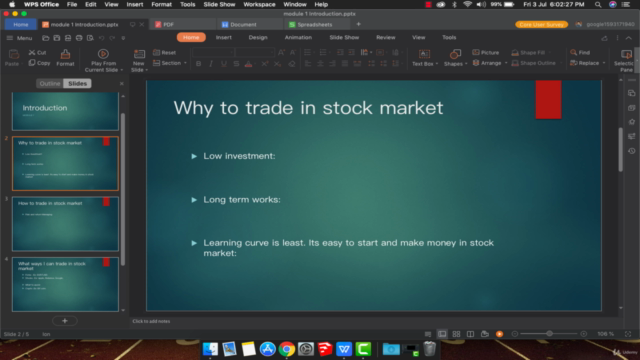Screen dimensions: 640x360
Task: Switch slide panel to Slides view
Action: coord(78,83)
